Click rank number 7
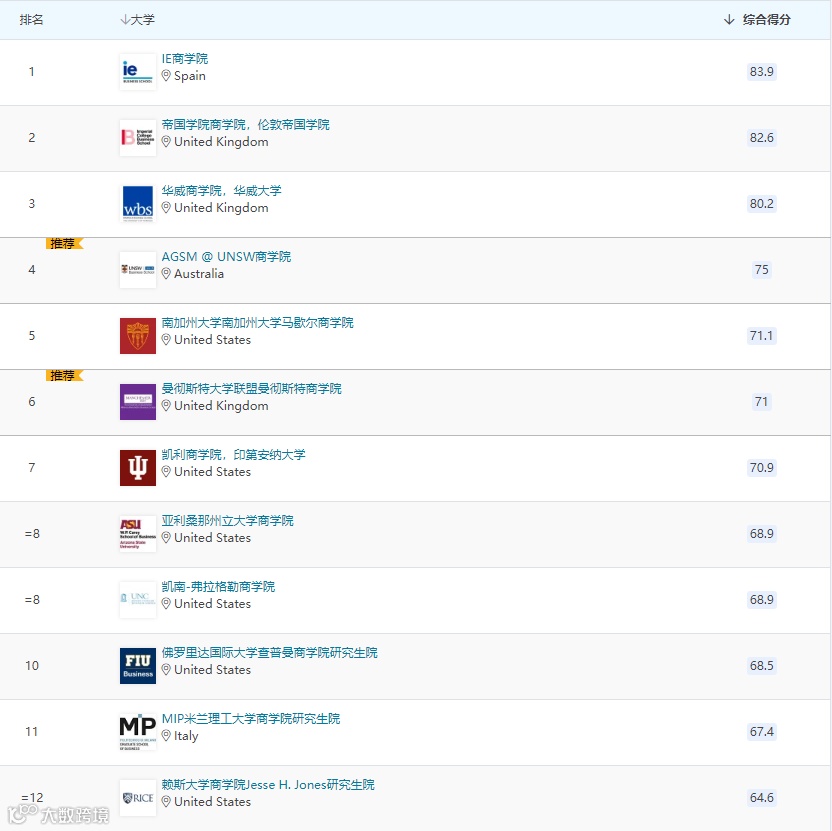 (32, 468)
